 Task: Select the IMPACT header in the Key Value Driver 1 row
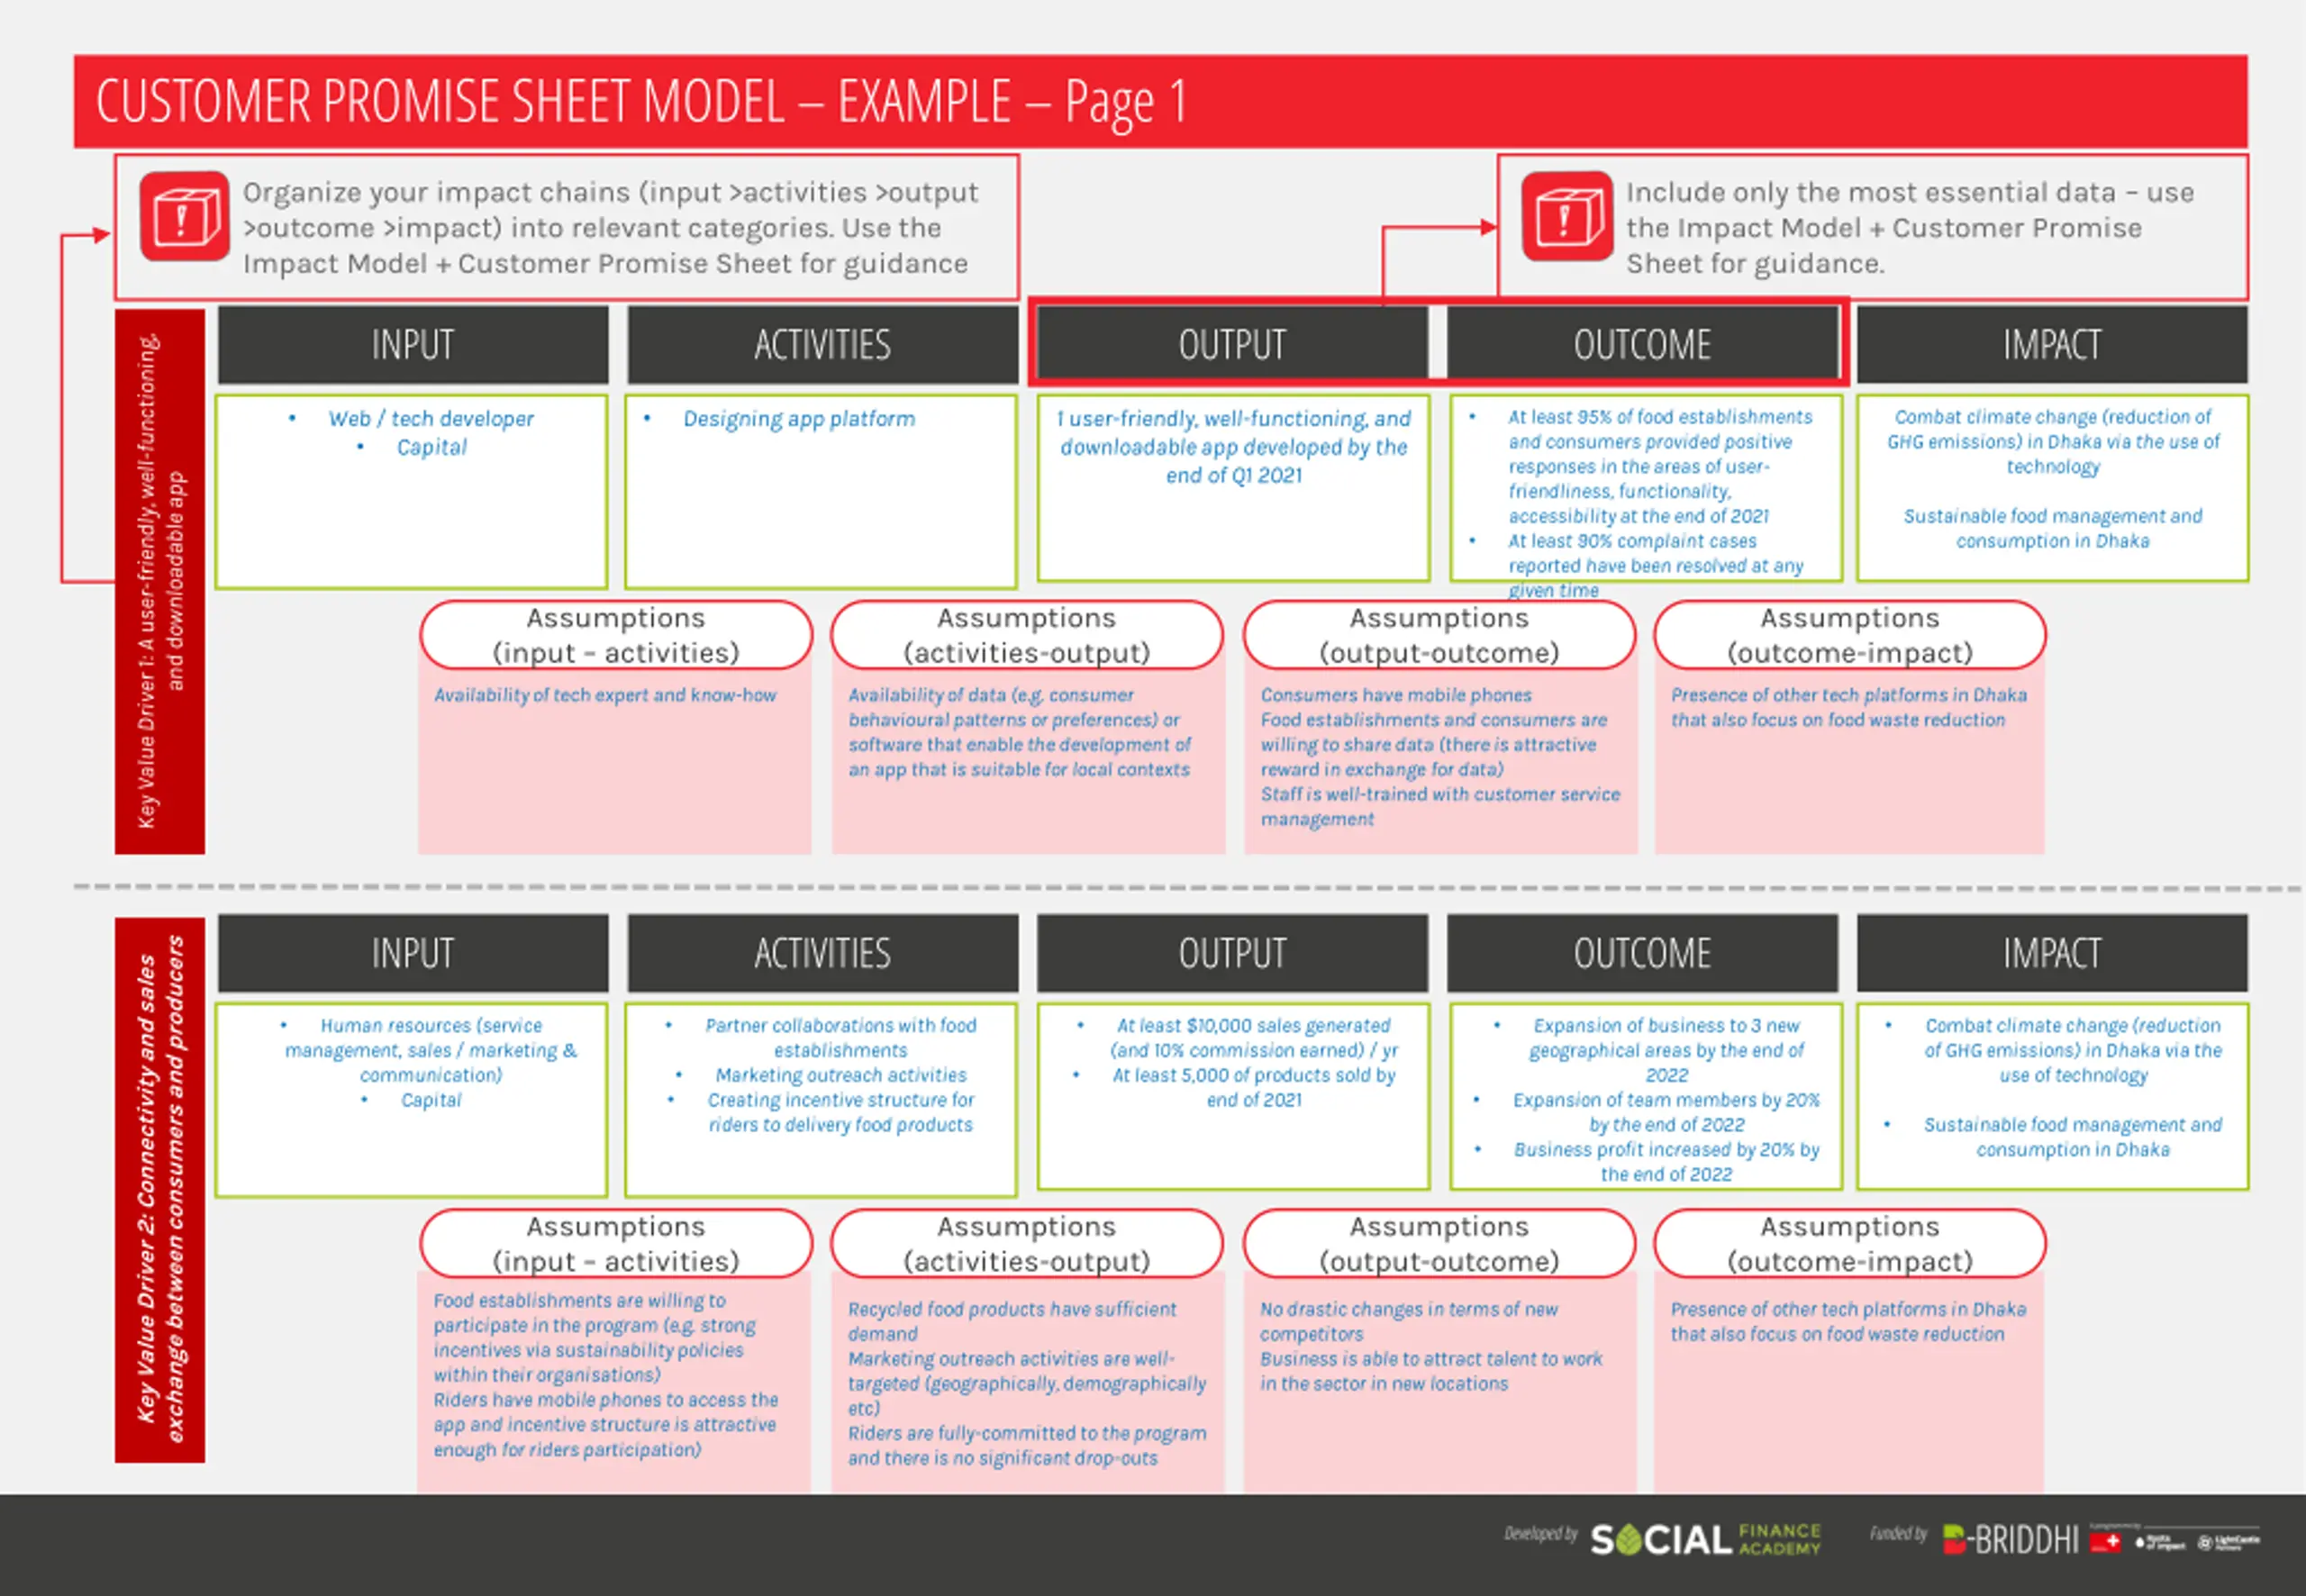[x=2052, y=345]
